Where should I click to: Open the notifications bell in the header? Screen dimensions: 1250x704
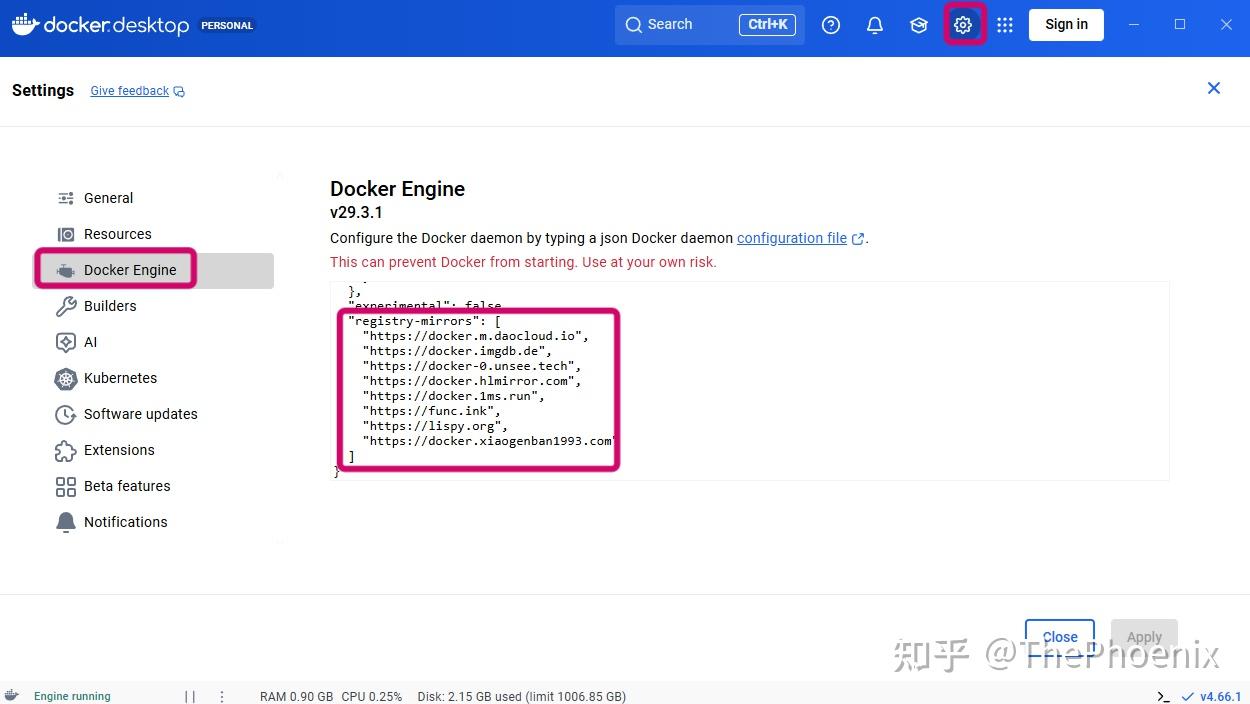point(875,25)
